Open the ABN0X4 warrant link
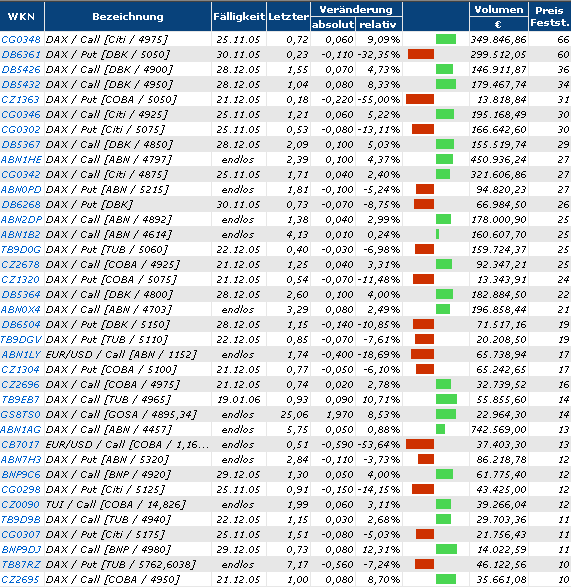571x587 pixels. (x=21, y=309)
